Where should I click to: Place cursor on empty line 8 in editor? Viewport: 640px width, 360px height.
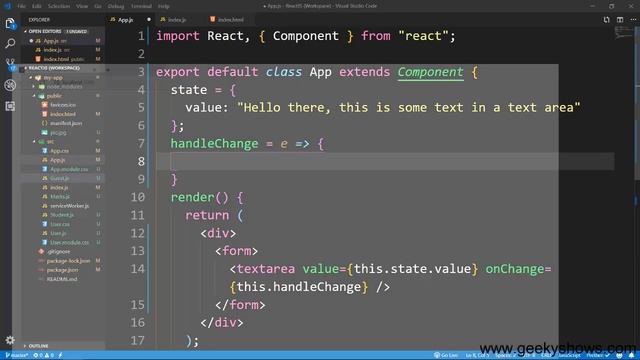tap(384, 162)
